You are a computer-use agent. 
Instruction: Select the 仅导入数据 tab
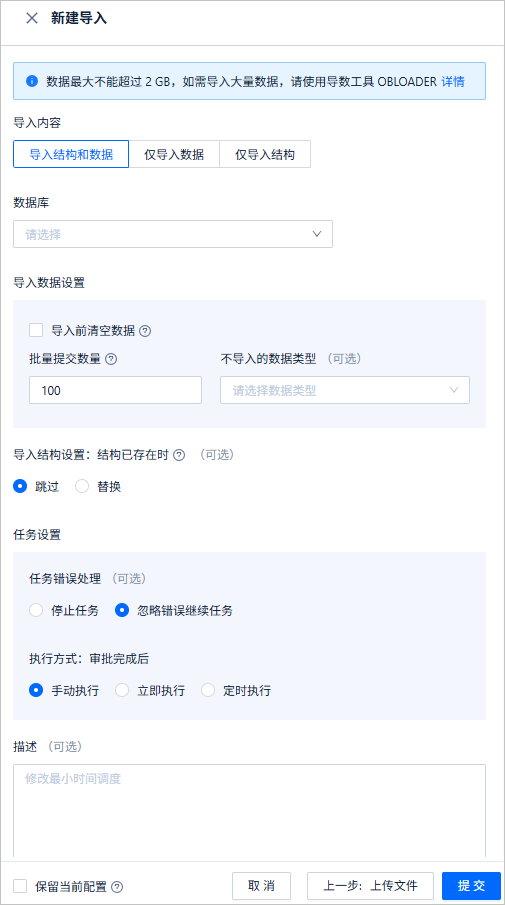click(174, 155)
